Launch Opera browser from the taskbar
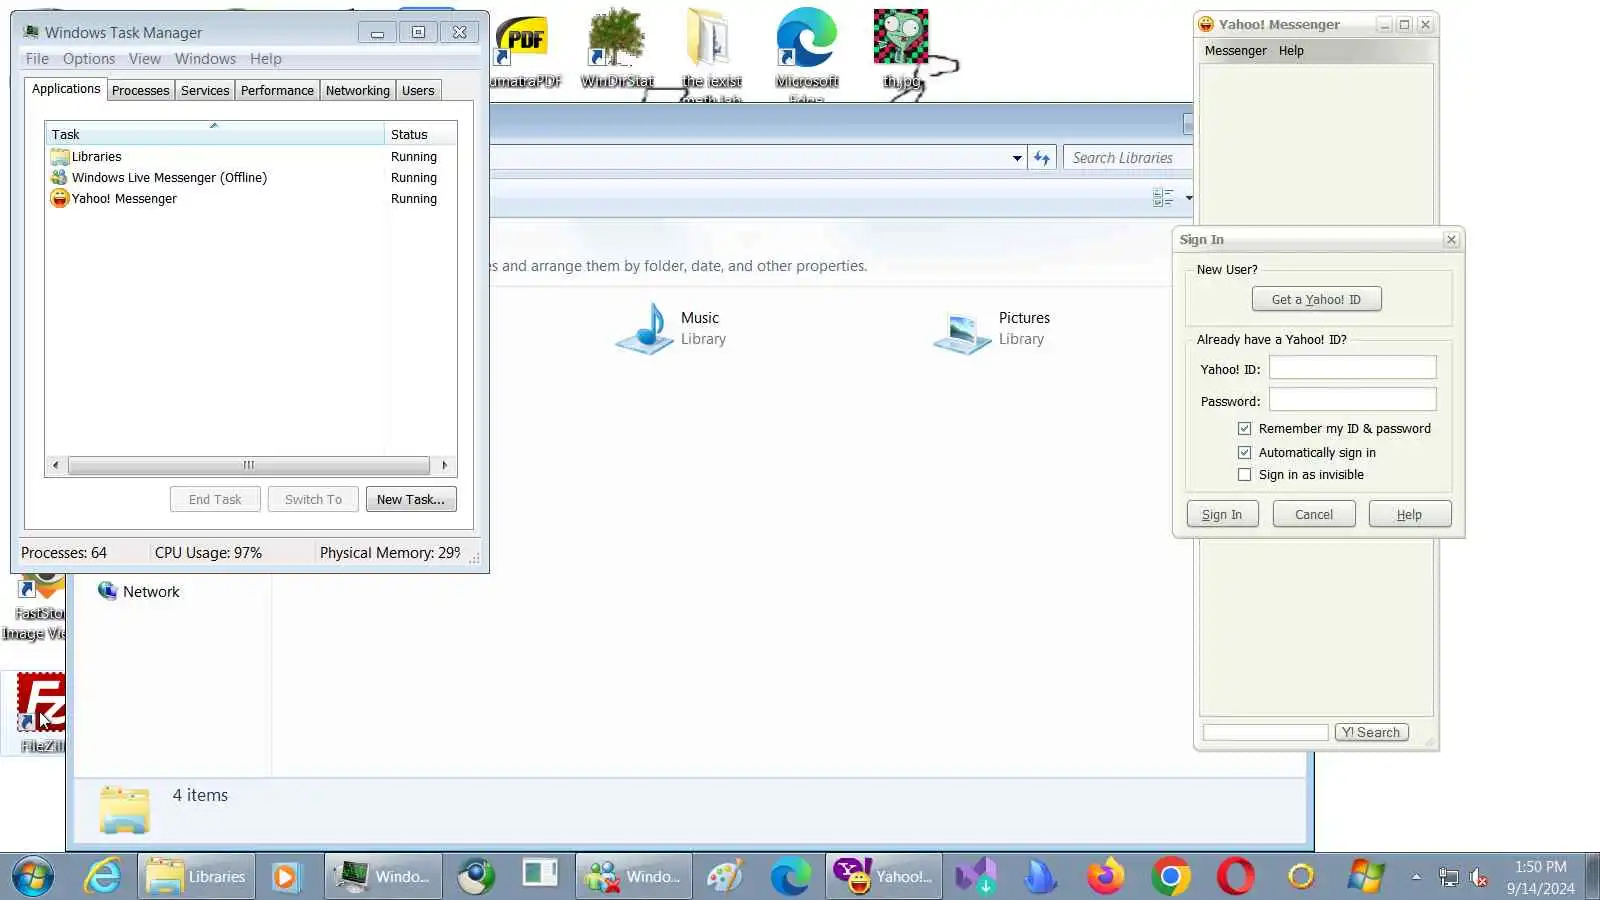Image resolution: width=1600 pixels, height=900 pixels. click(1236, 877)
